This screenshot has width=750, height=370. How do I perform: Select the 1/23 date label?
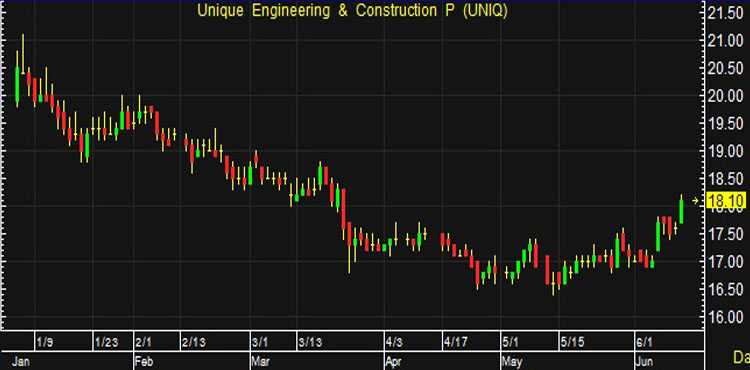click(107, 342)
